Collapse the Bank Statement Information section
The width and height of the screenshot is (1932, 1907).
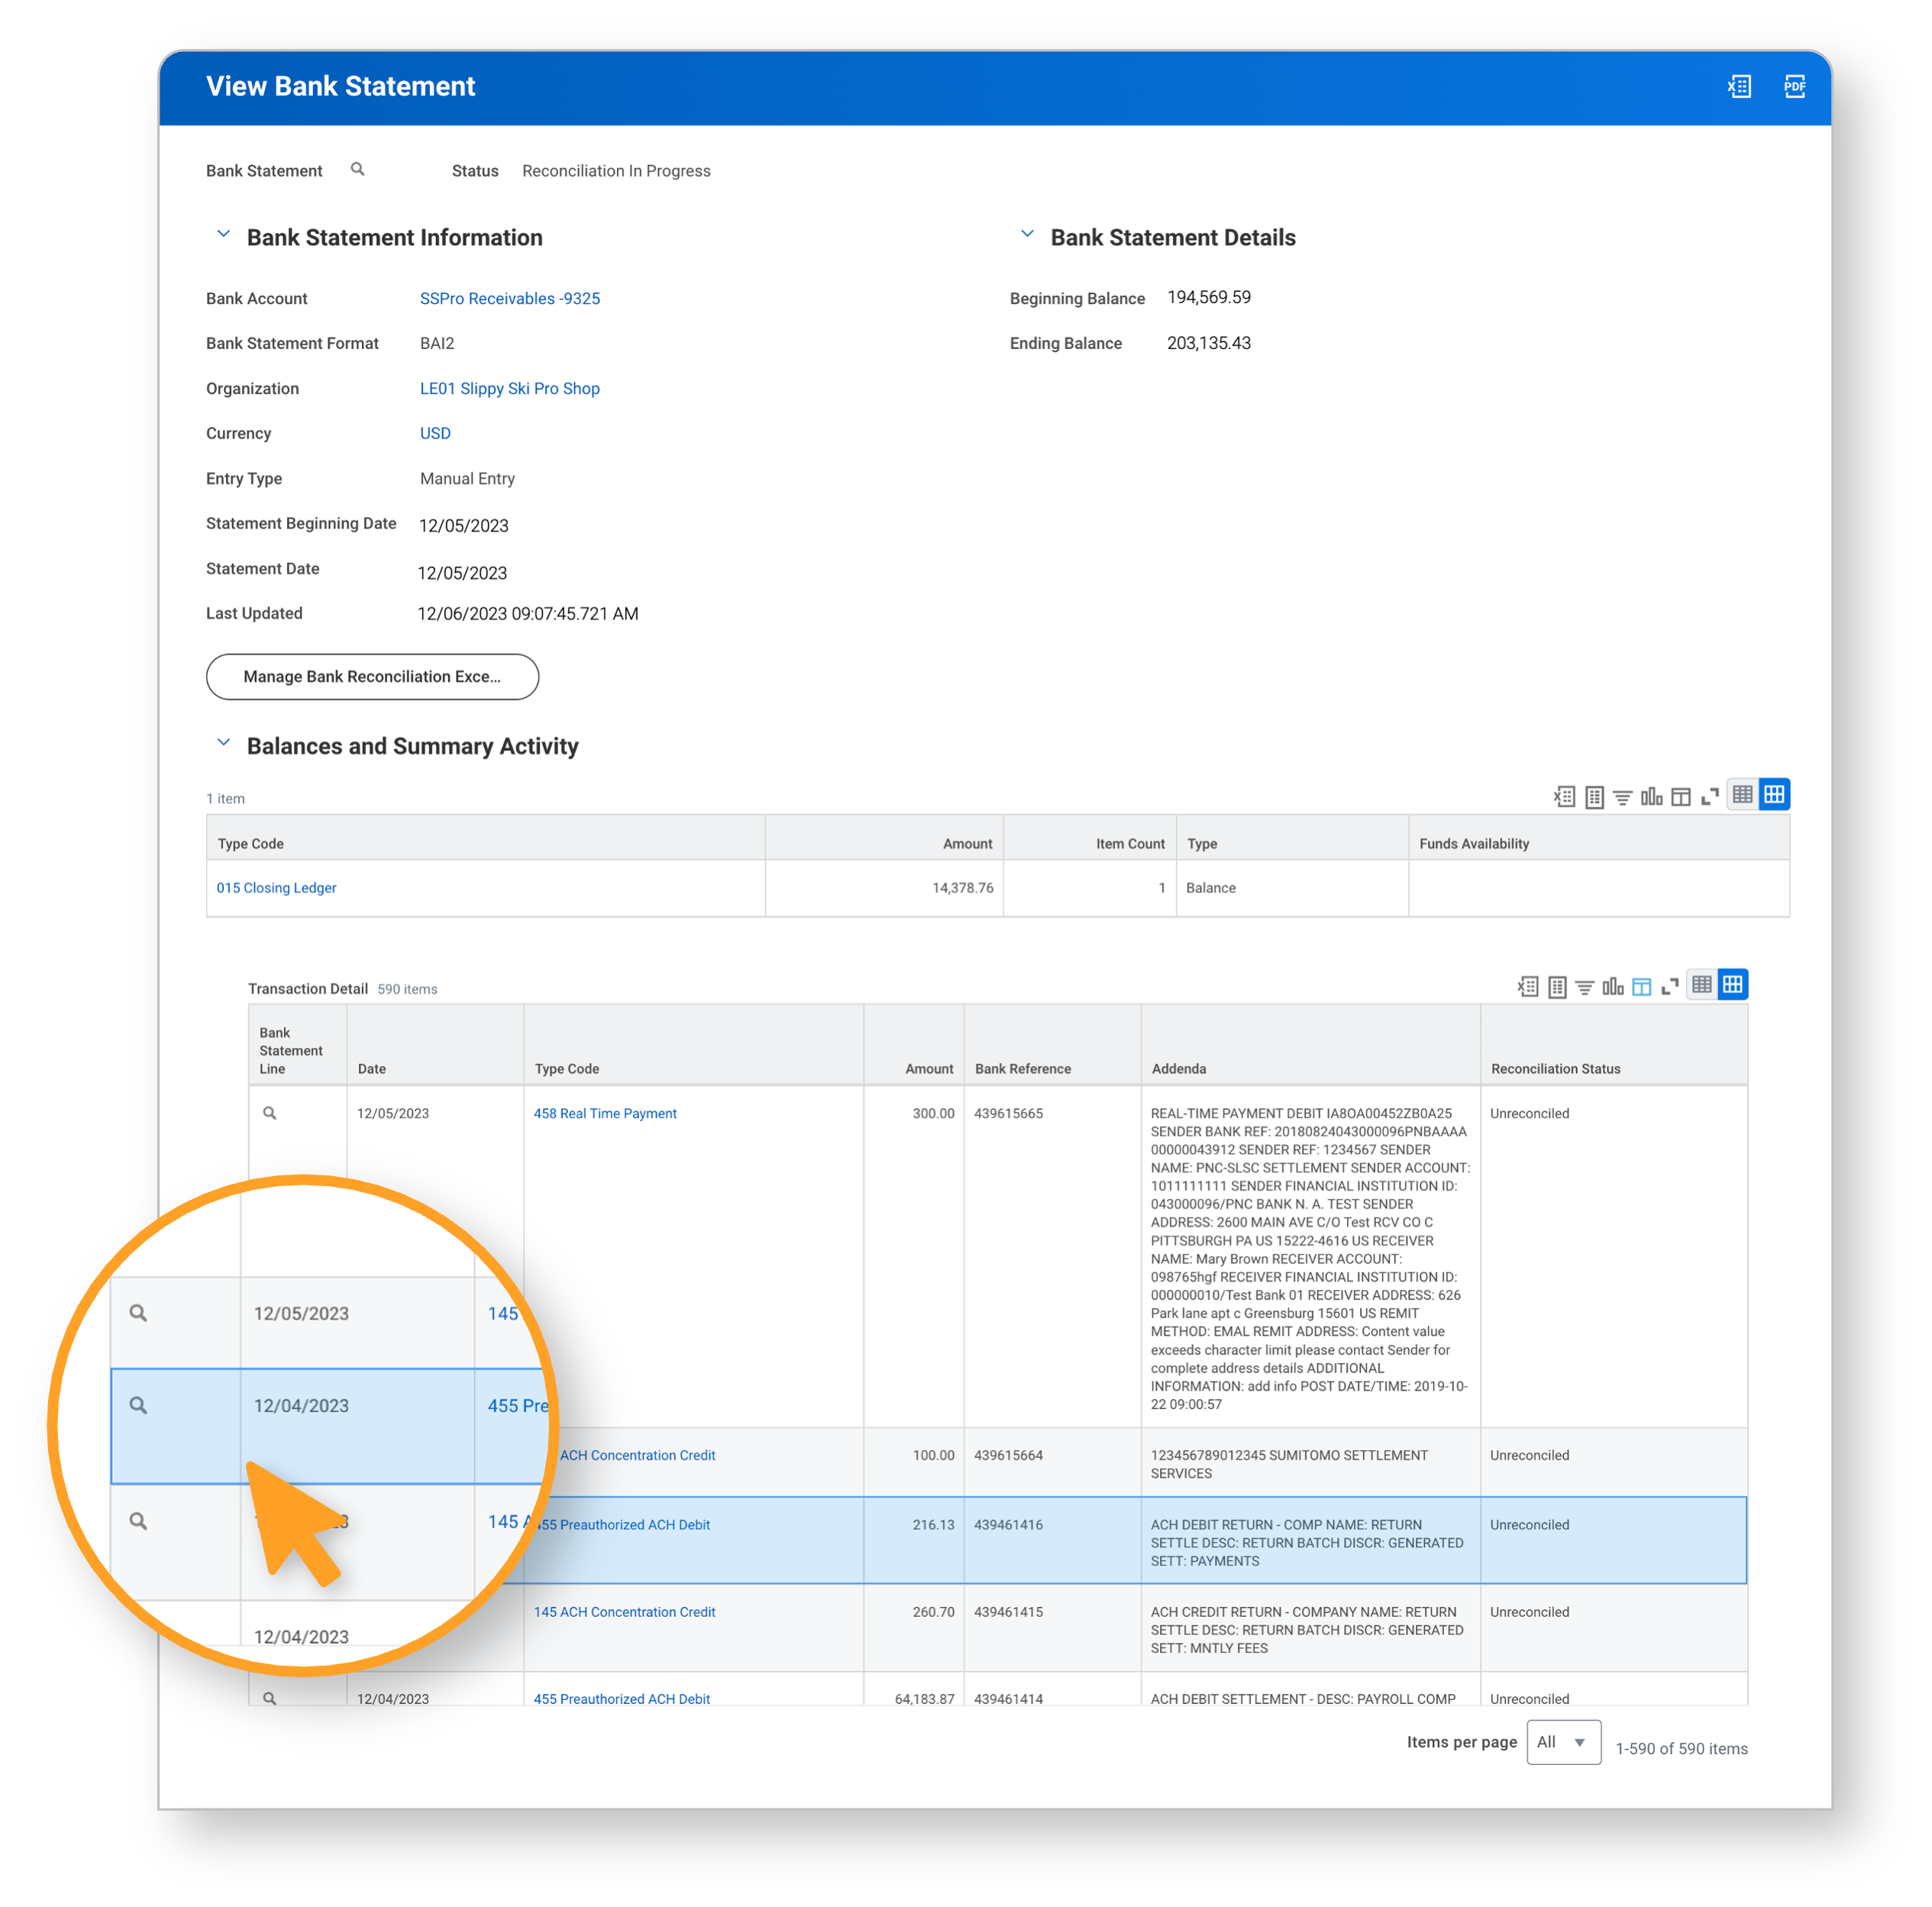coord(223,234)
